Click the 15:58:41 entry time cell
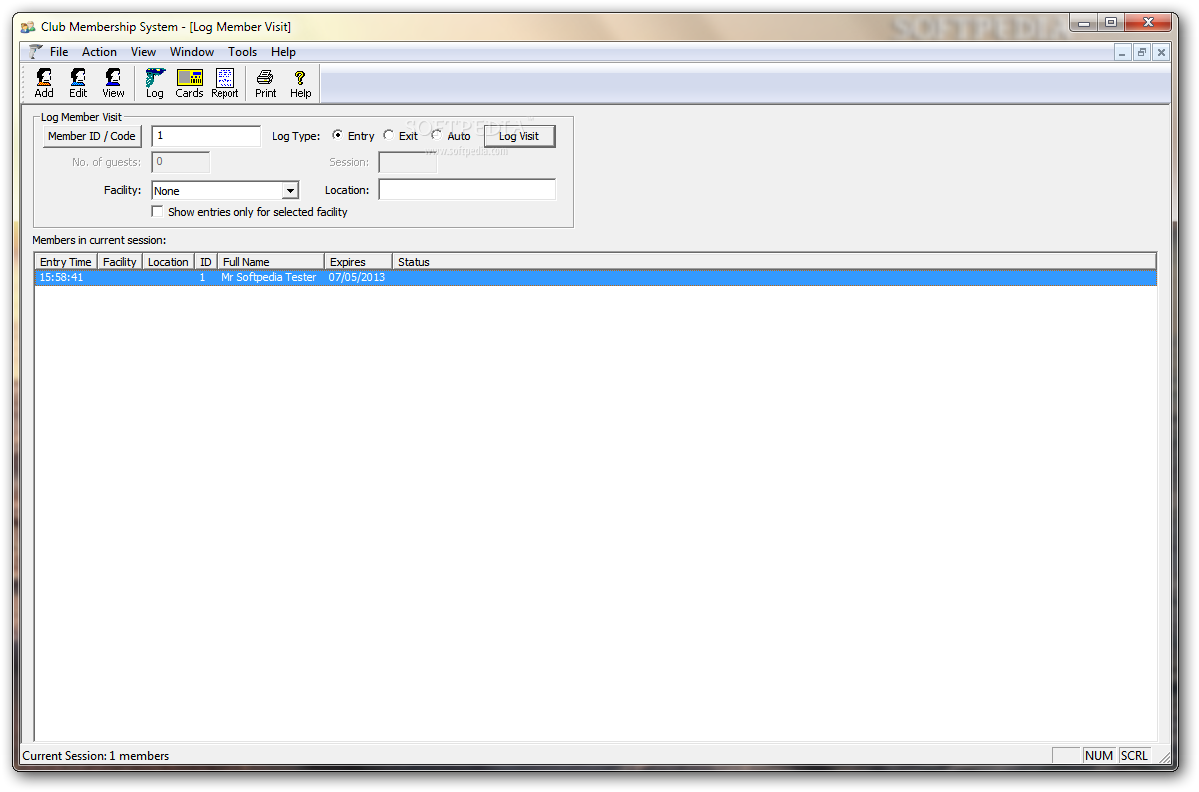This screenshot has height=792, width=1199. [61, 278]
